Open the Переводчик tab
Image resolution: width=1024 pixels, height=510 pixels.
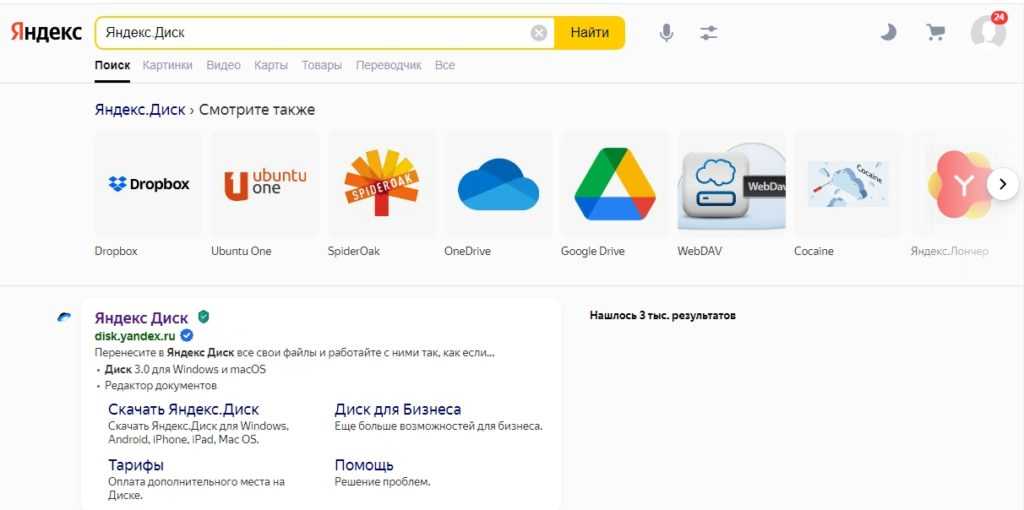(388, 65)
